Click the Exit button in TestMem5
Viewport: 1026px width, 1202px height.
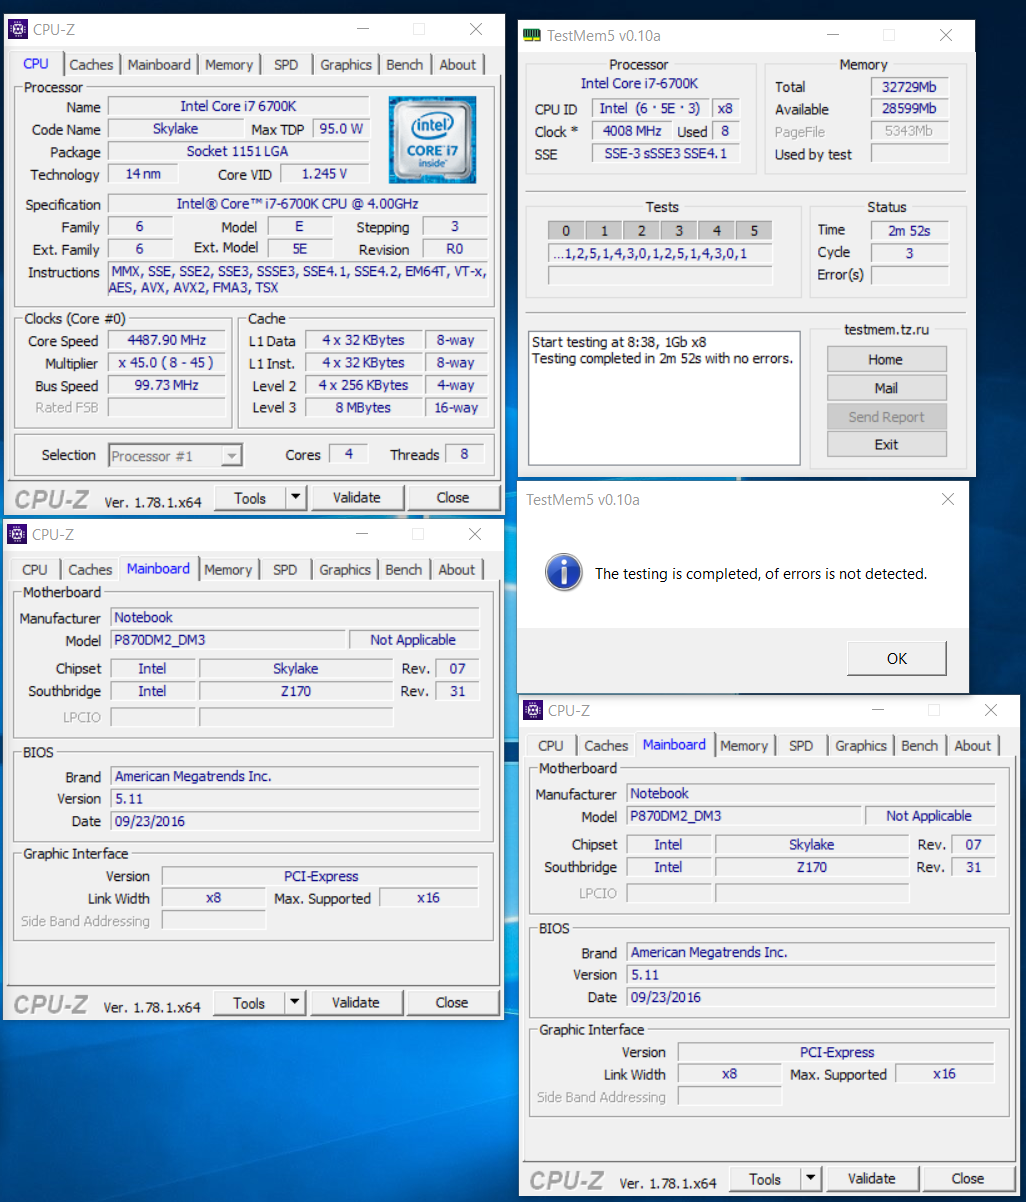[886, 445]
